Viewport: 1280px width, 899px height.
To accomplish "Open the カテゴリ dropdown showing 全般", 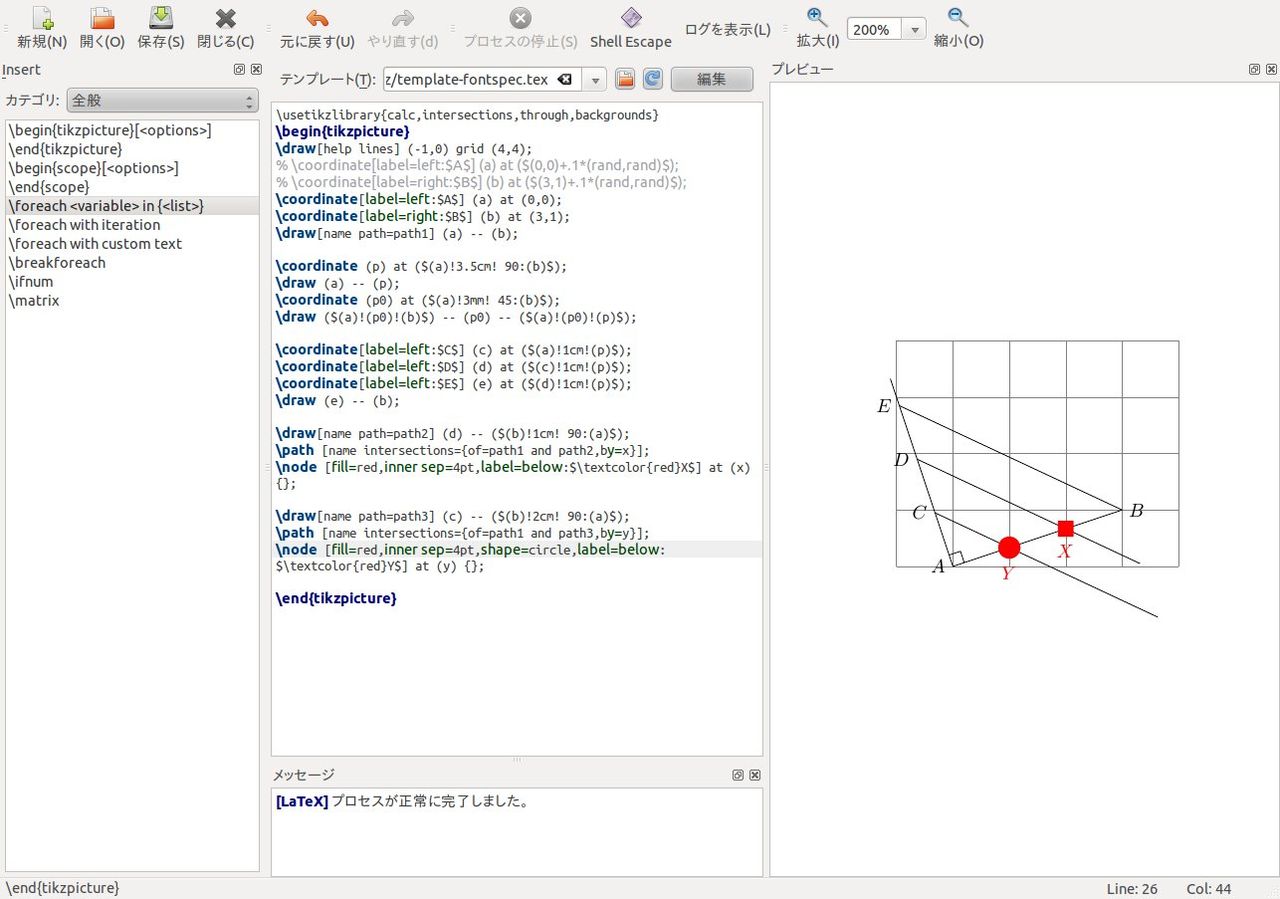I will coord(163,101).
